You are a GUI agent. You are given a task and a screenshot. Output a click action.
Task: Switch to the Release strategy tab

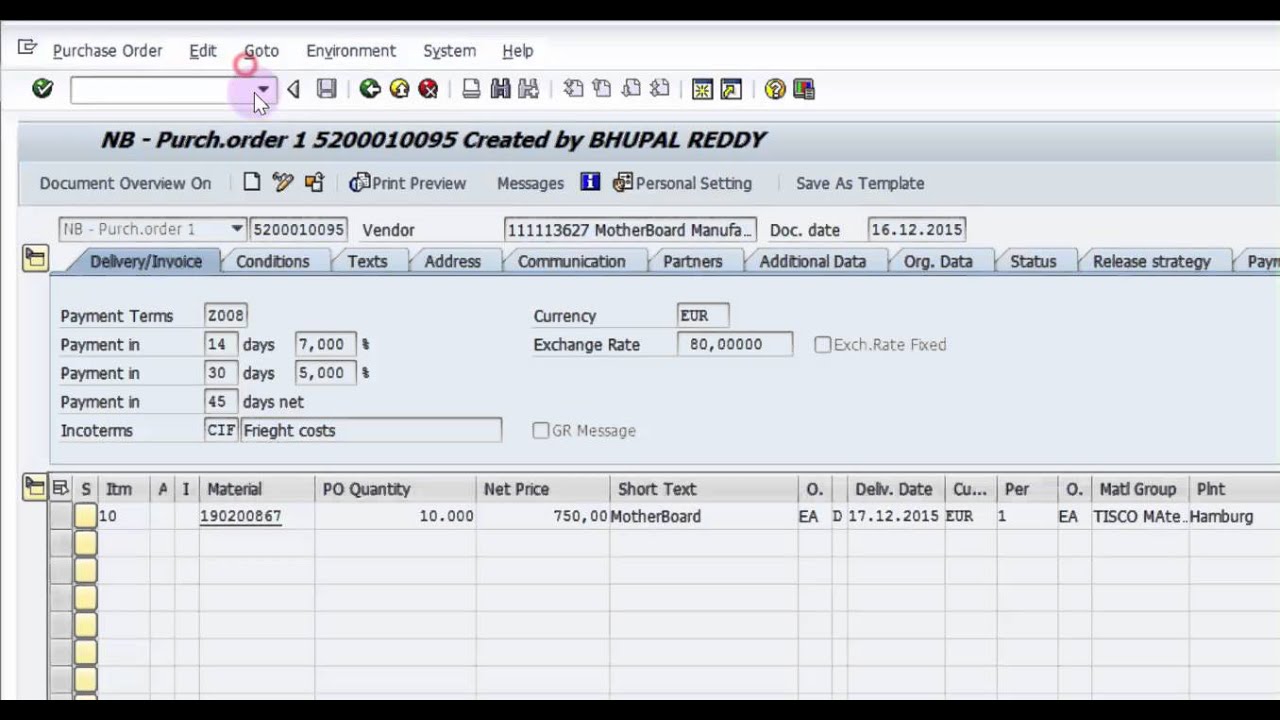(x=1151, y=261)
